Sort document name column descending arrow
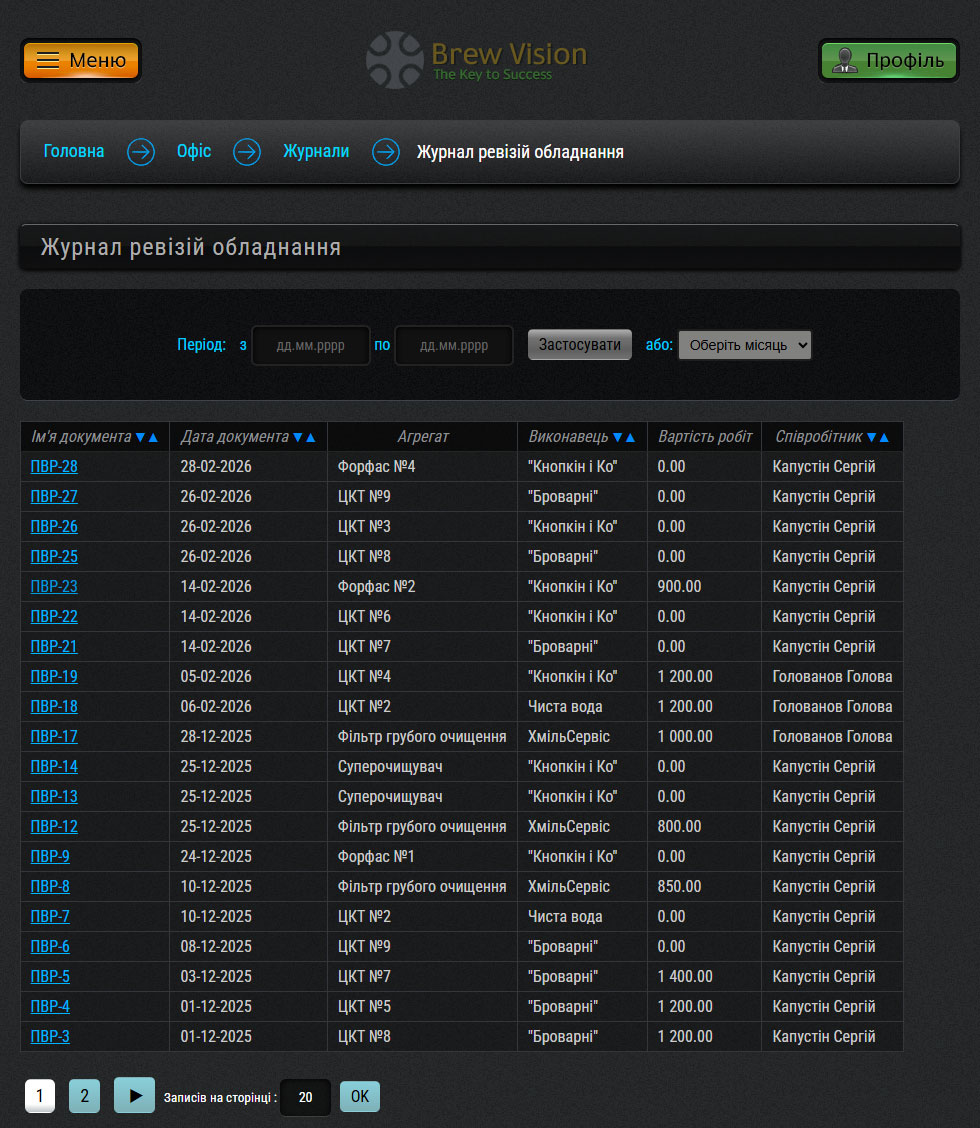 pyautogui.click(x=140, y=437)
